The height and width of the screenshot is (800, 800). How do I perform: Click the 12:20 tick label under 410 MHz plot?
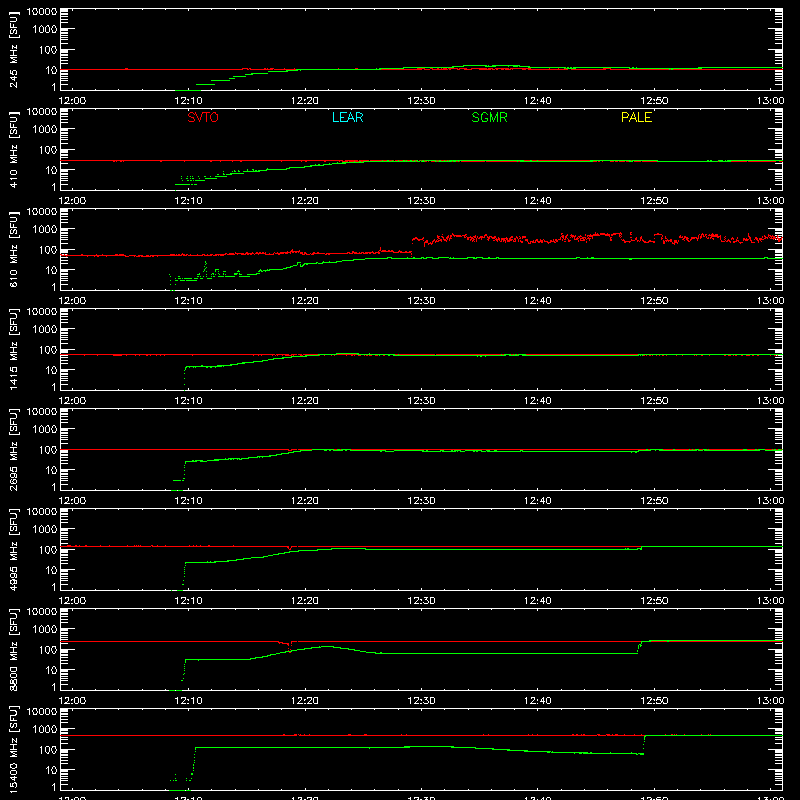pos(305,201)
